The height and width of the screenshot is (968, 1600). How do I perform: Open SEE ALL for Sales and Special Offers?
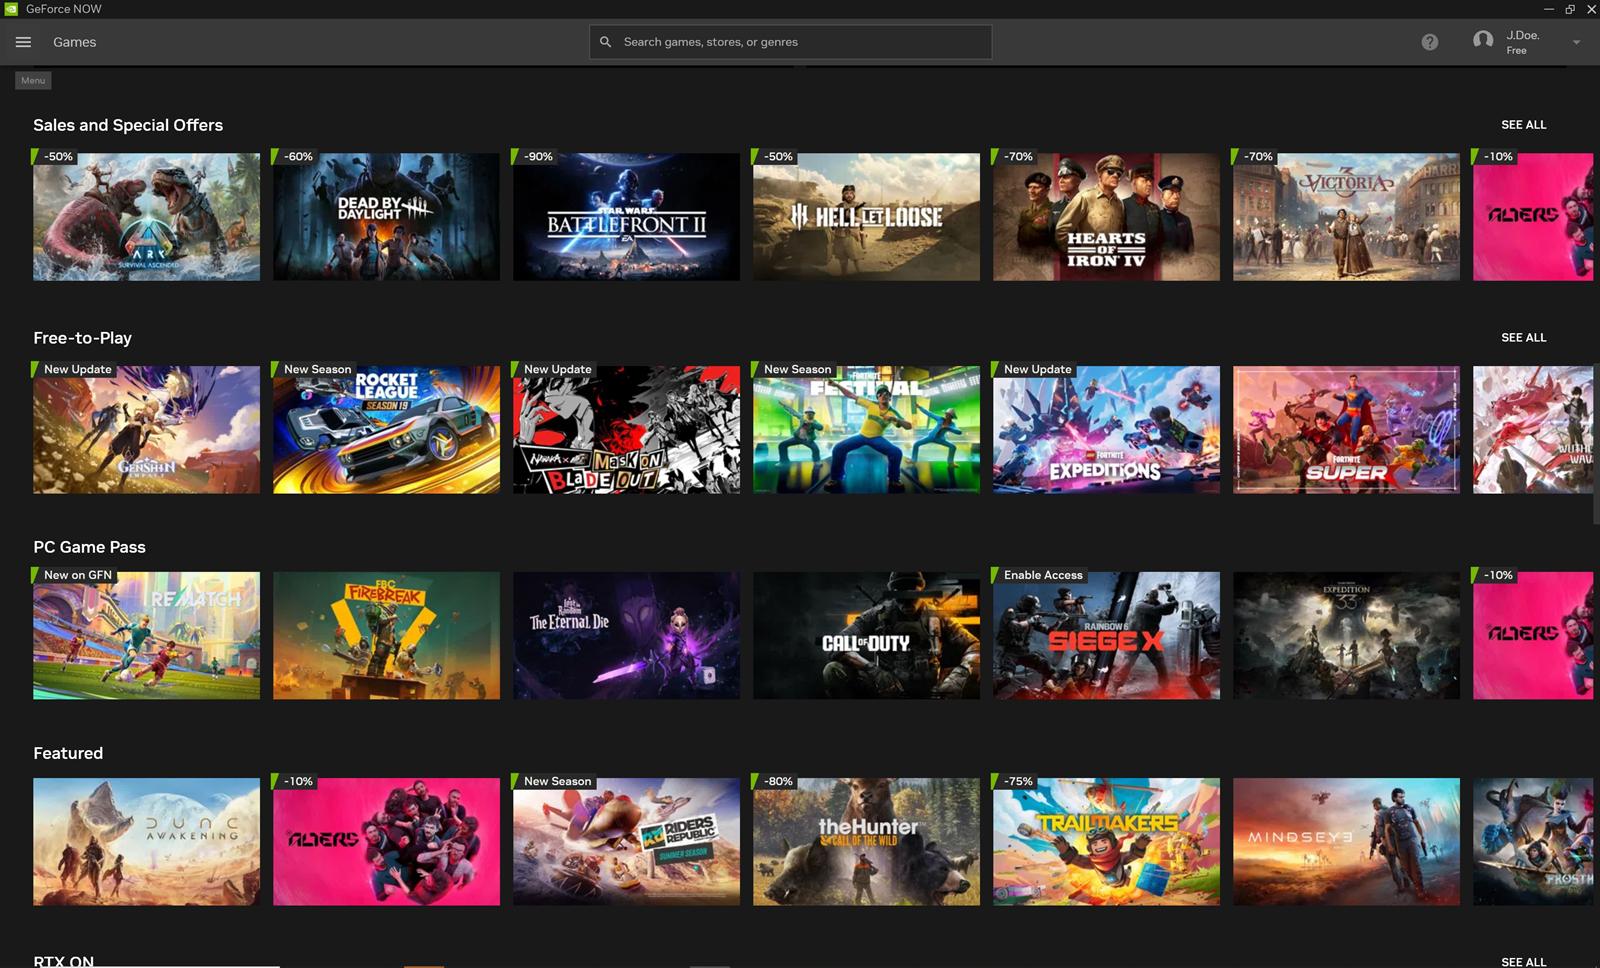[1523, 124]
